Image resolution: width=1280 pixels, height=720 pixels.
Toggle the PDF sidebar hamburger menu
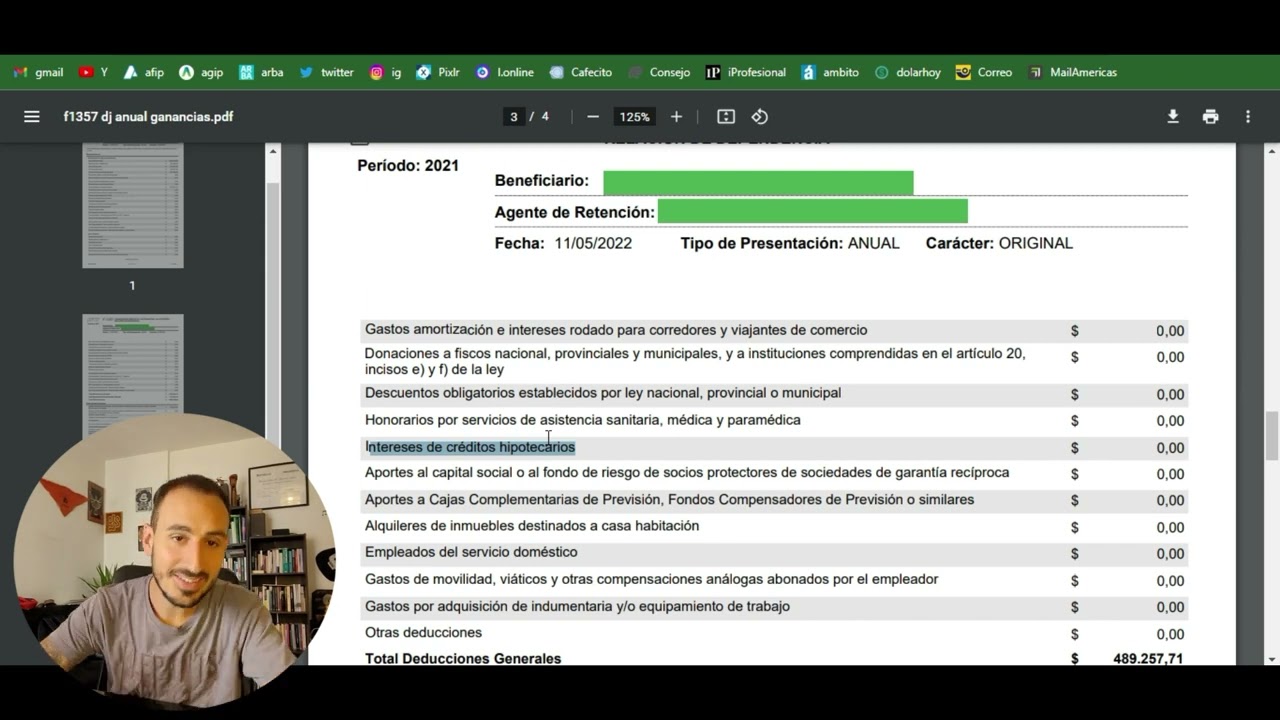click(x=32, y=117)
